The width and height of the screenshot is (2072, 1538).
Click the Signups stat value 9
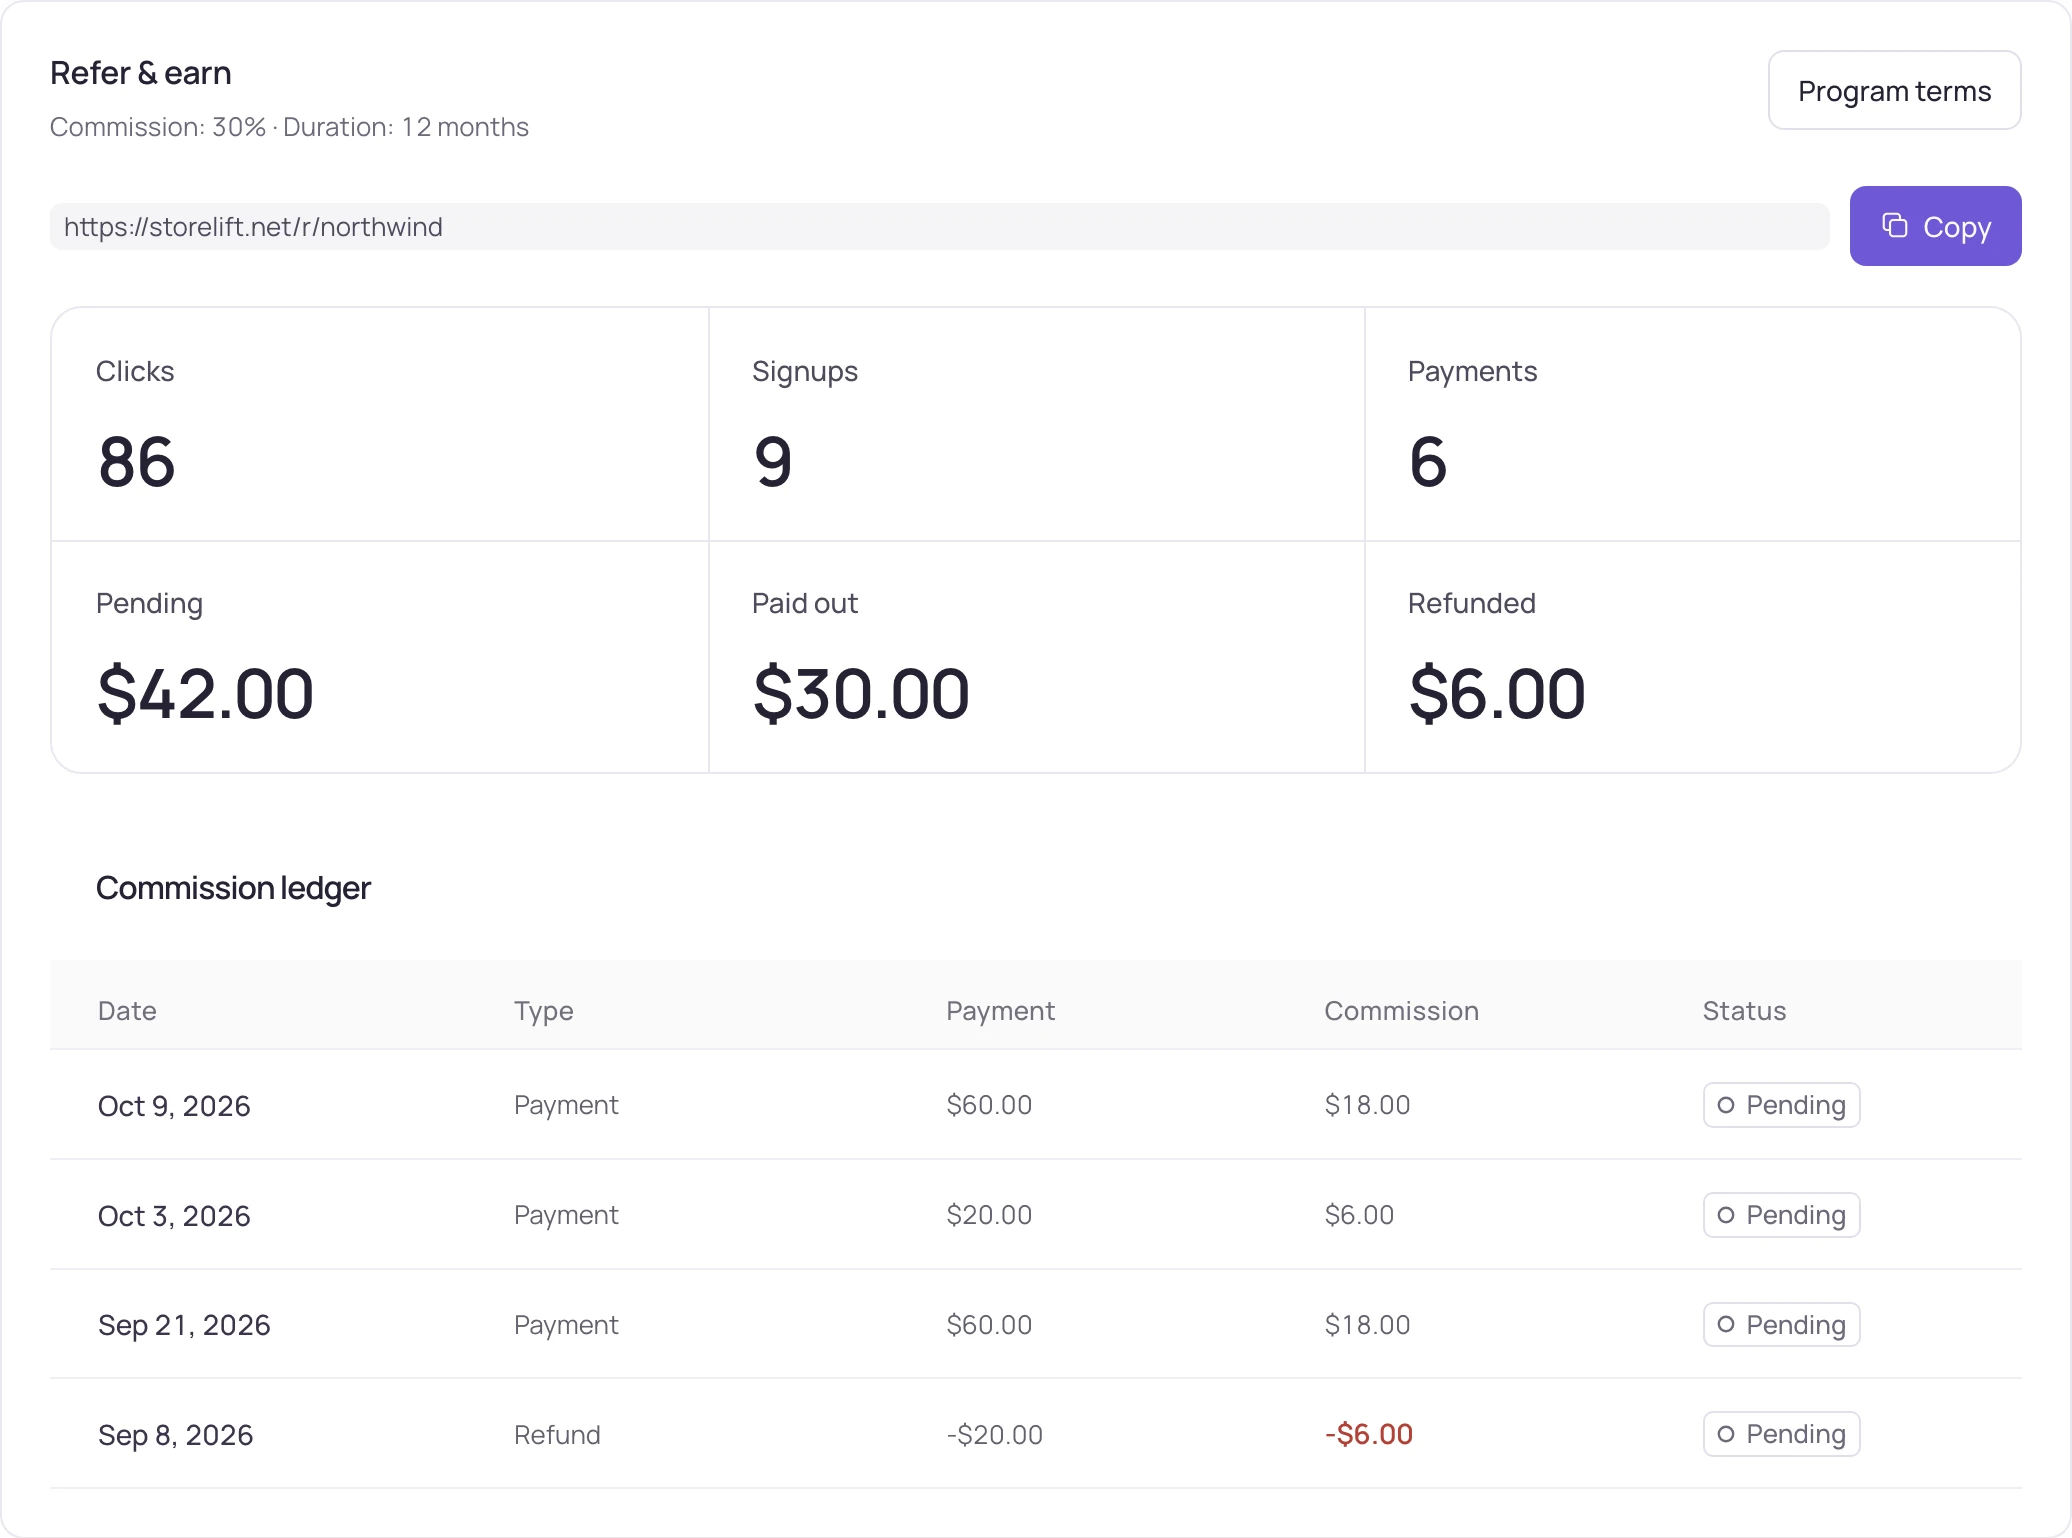point(773,462)
